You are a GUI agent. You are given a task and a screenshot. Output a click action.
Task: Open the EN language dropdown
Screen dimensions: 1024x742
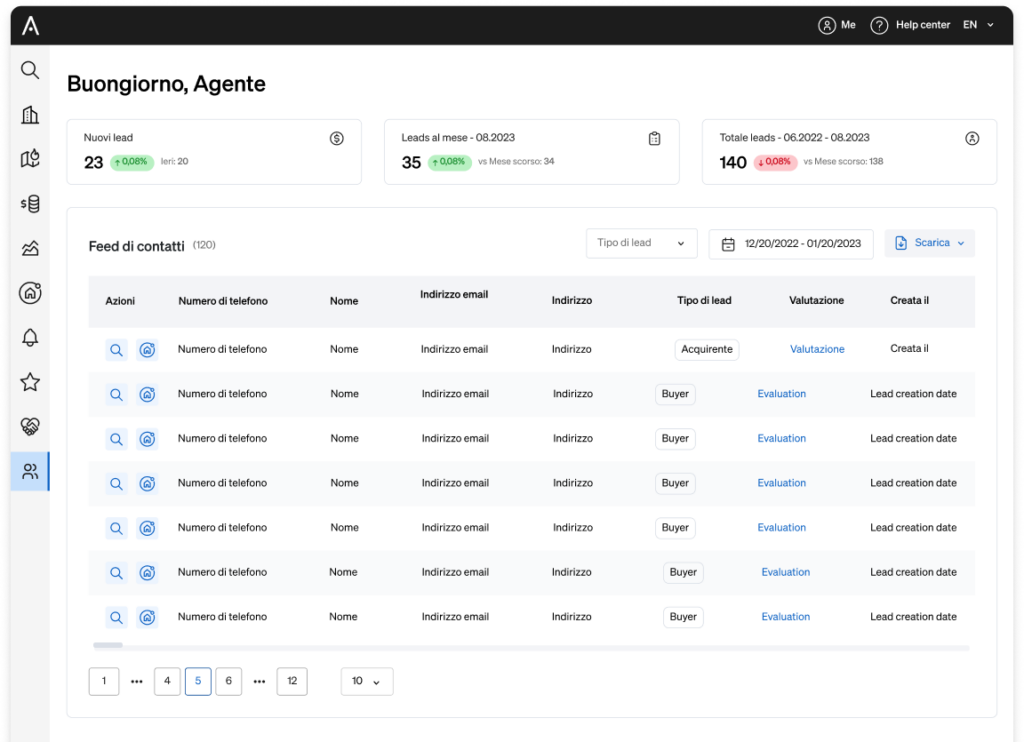tap(978, 25)
